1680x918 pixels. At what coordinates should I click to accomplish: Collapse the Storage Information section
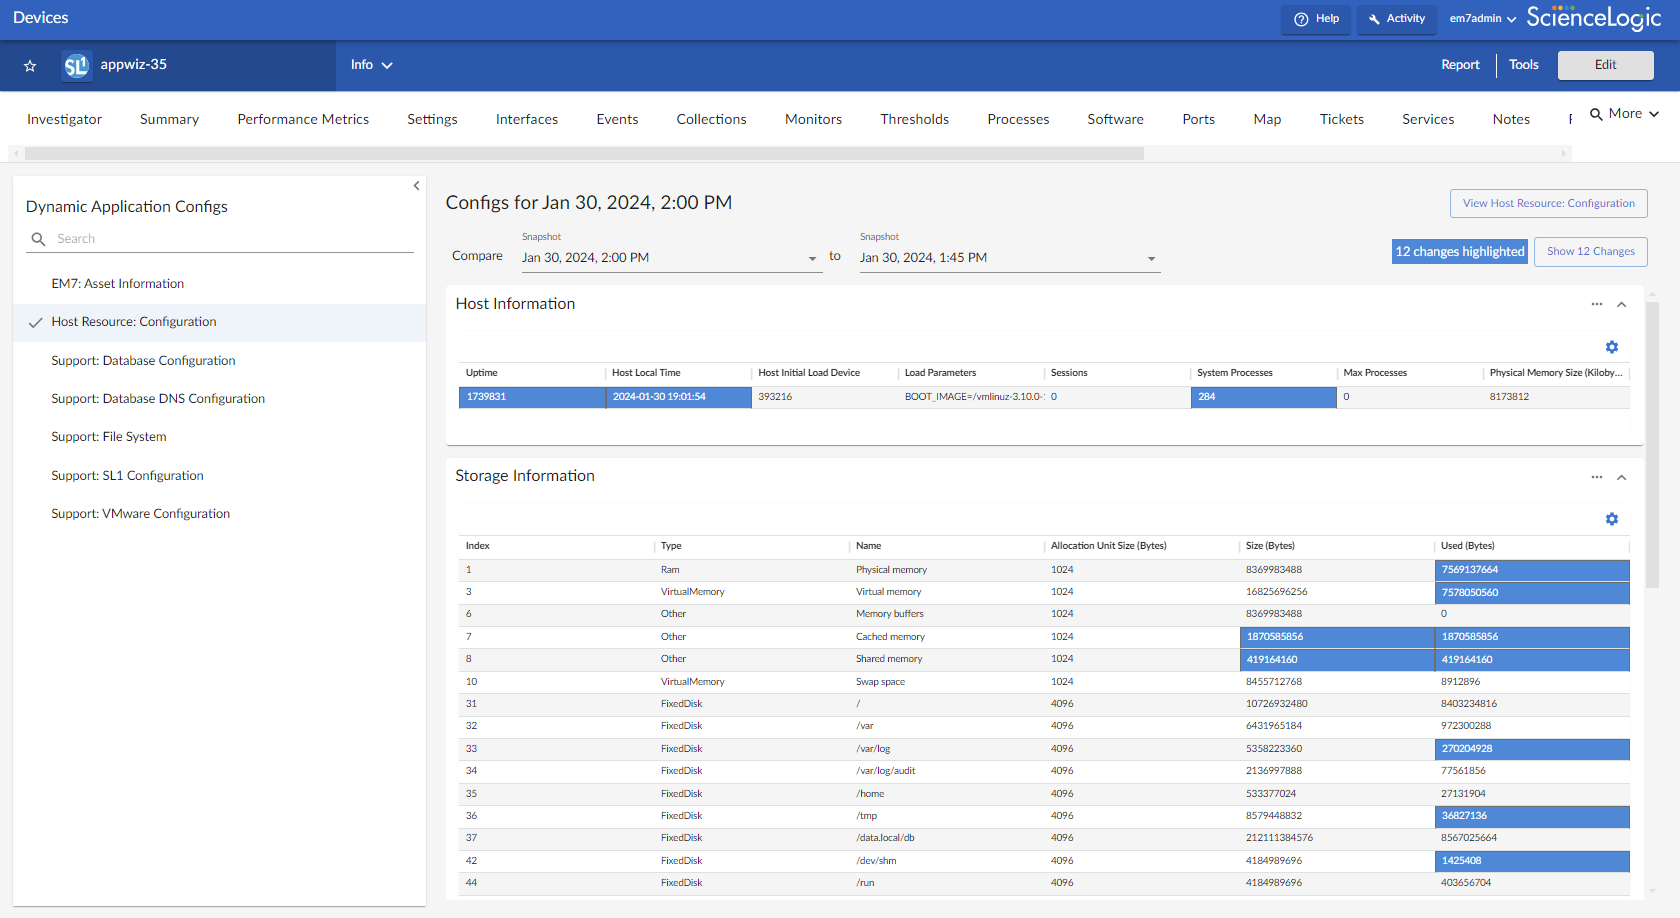(1621, 478)
